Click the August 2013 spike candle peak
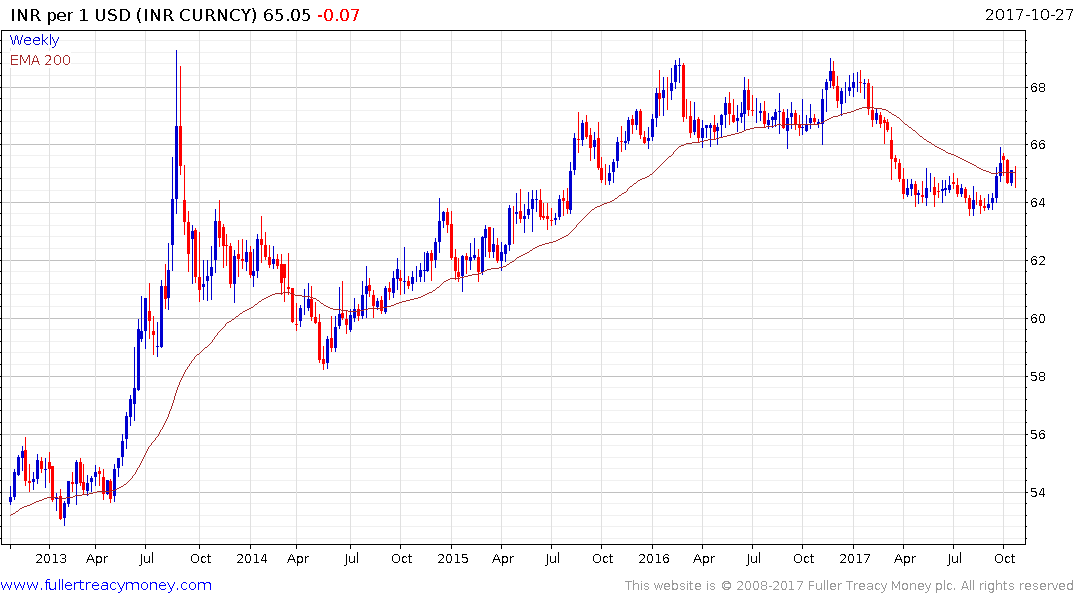This screenshot has width=1075, height=600. click(176, 52)
